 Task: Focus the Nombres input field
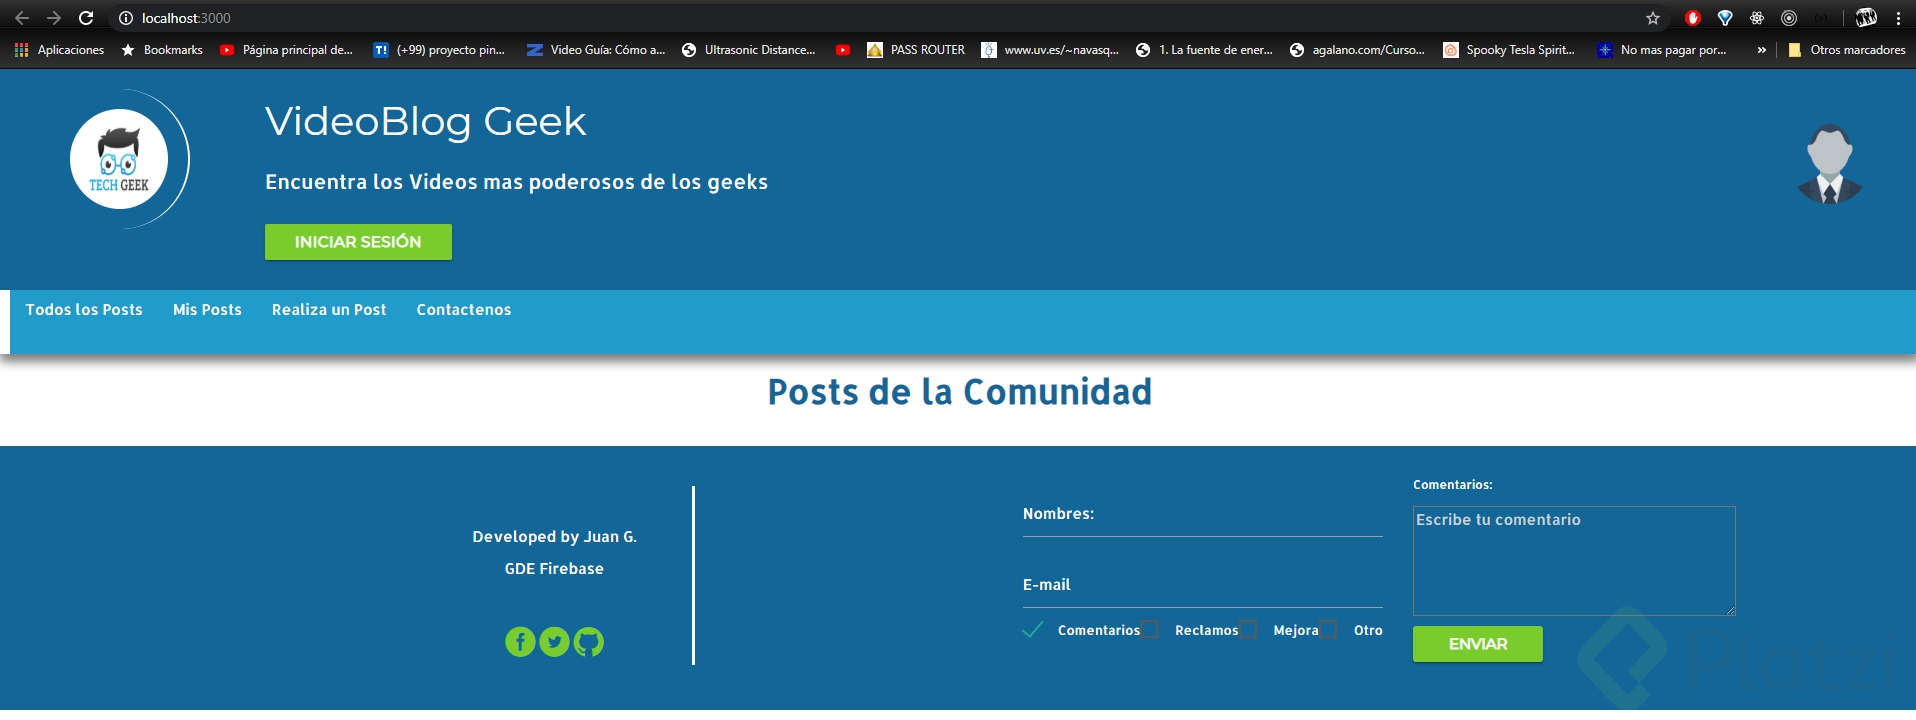[x=1203, y=516]
